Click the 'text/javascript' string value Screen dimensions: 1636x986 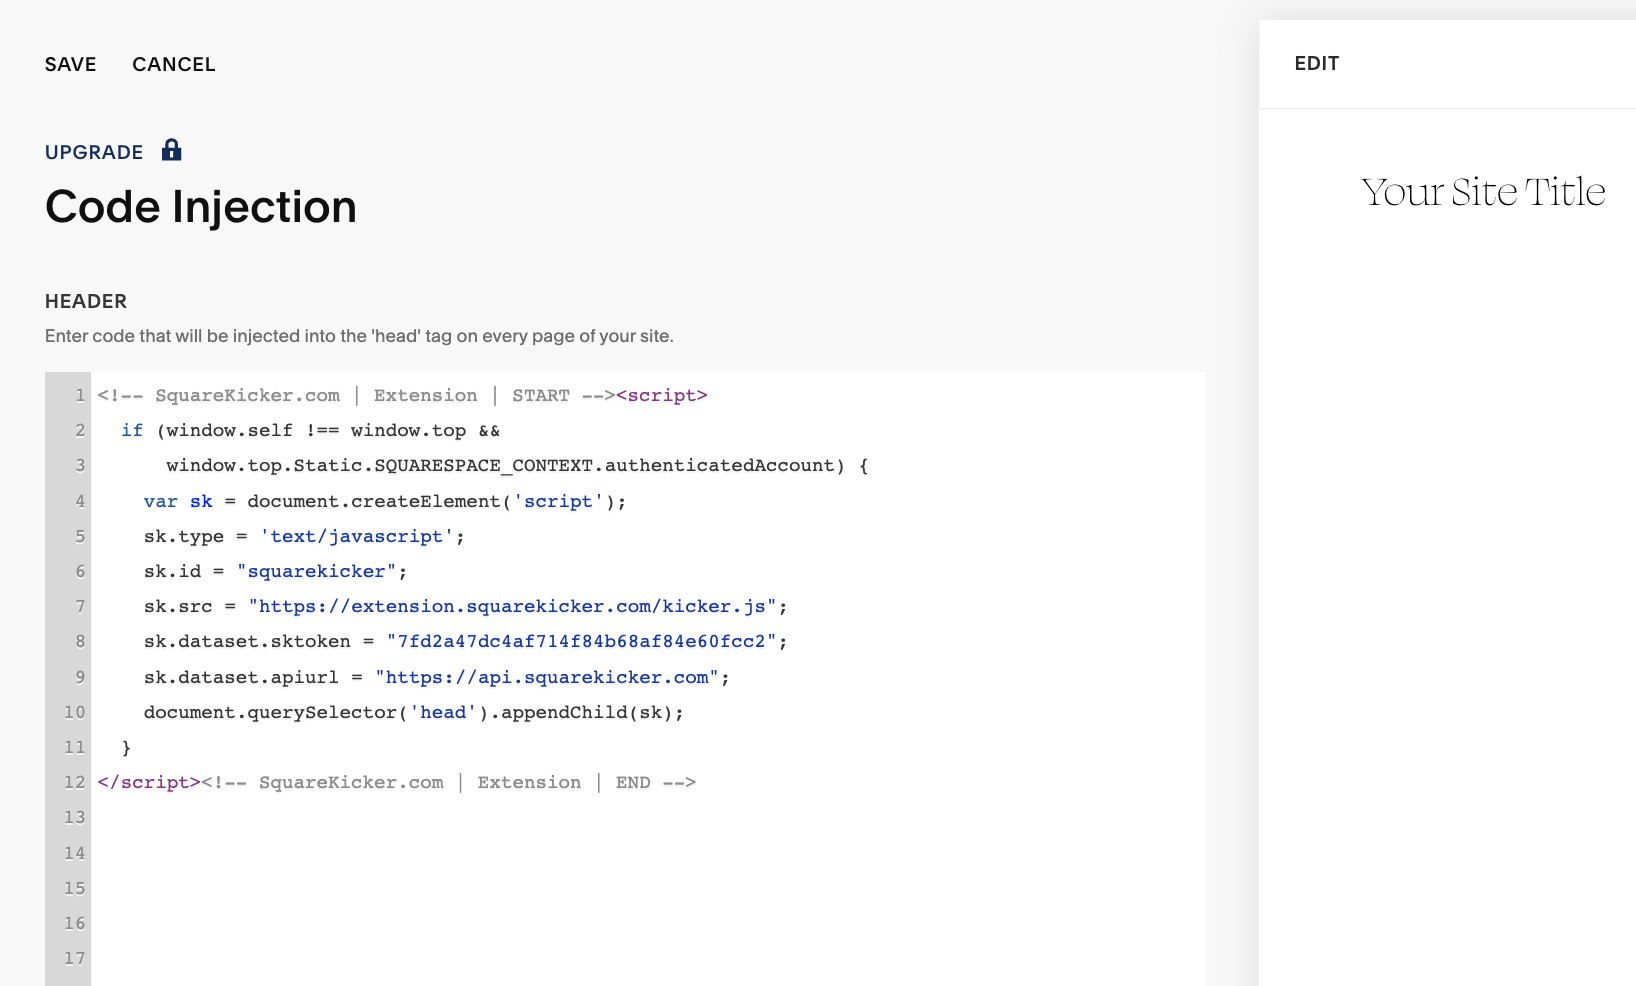(x=357, y=536)
